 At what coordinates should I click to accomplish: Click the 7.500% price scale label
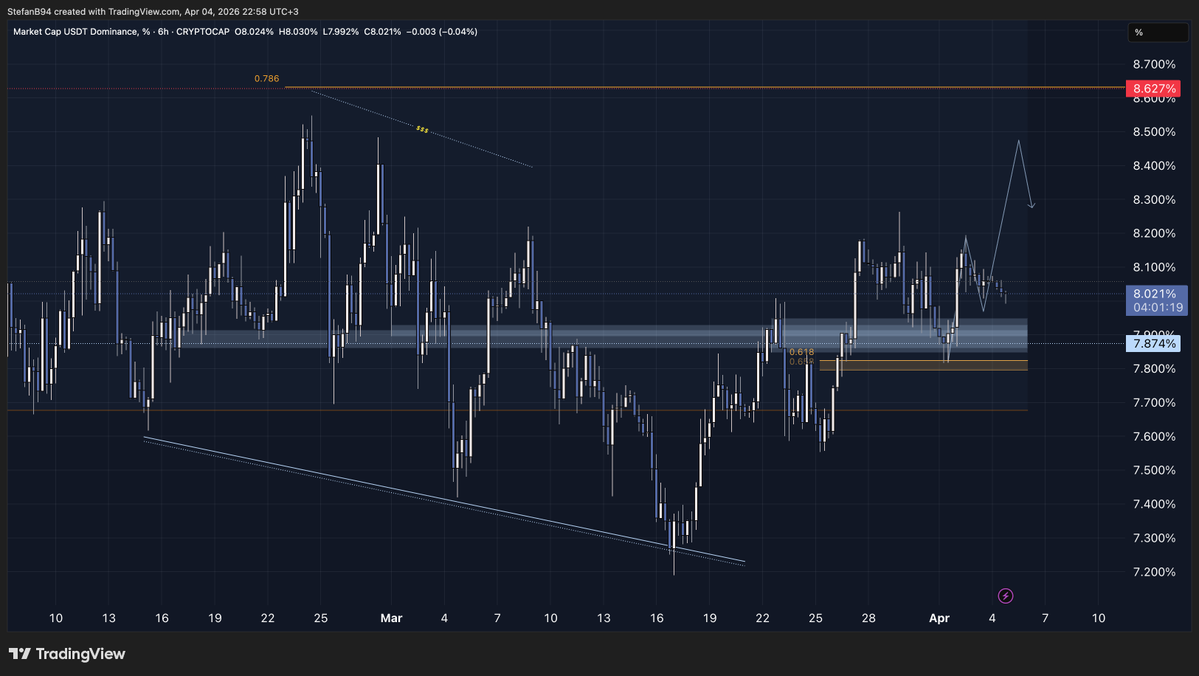[1154, 470]
